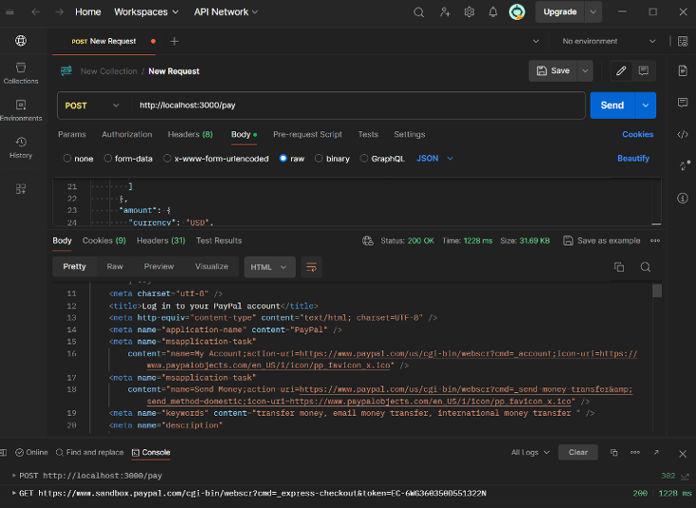Copy console logs icon
Viewport: 696px width, 508px height.
[x=614, y=452]
